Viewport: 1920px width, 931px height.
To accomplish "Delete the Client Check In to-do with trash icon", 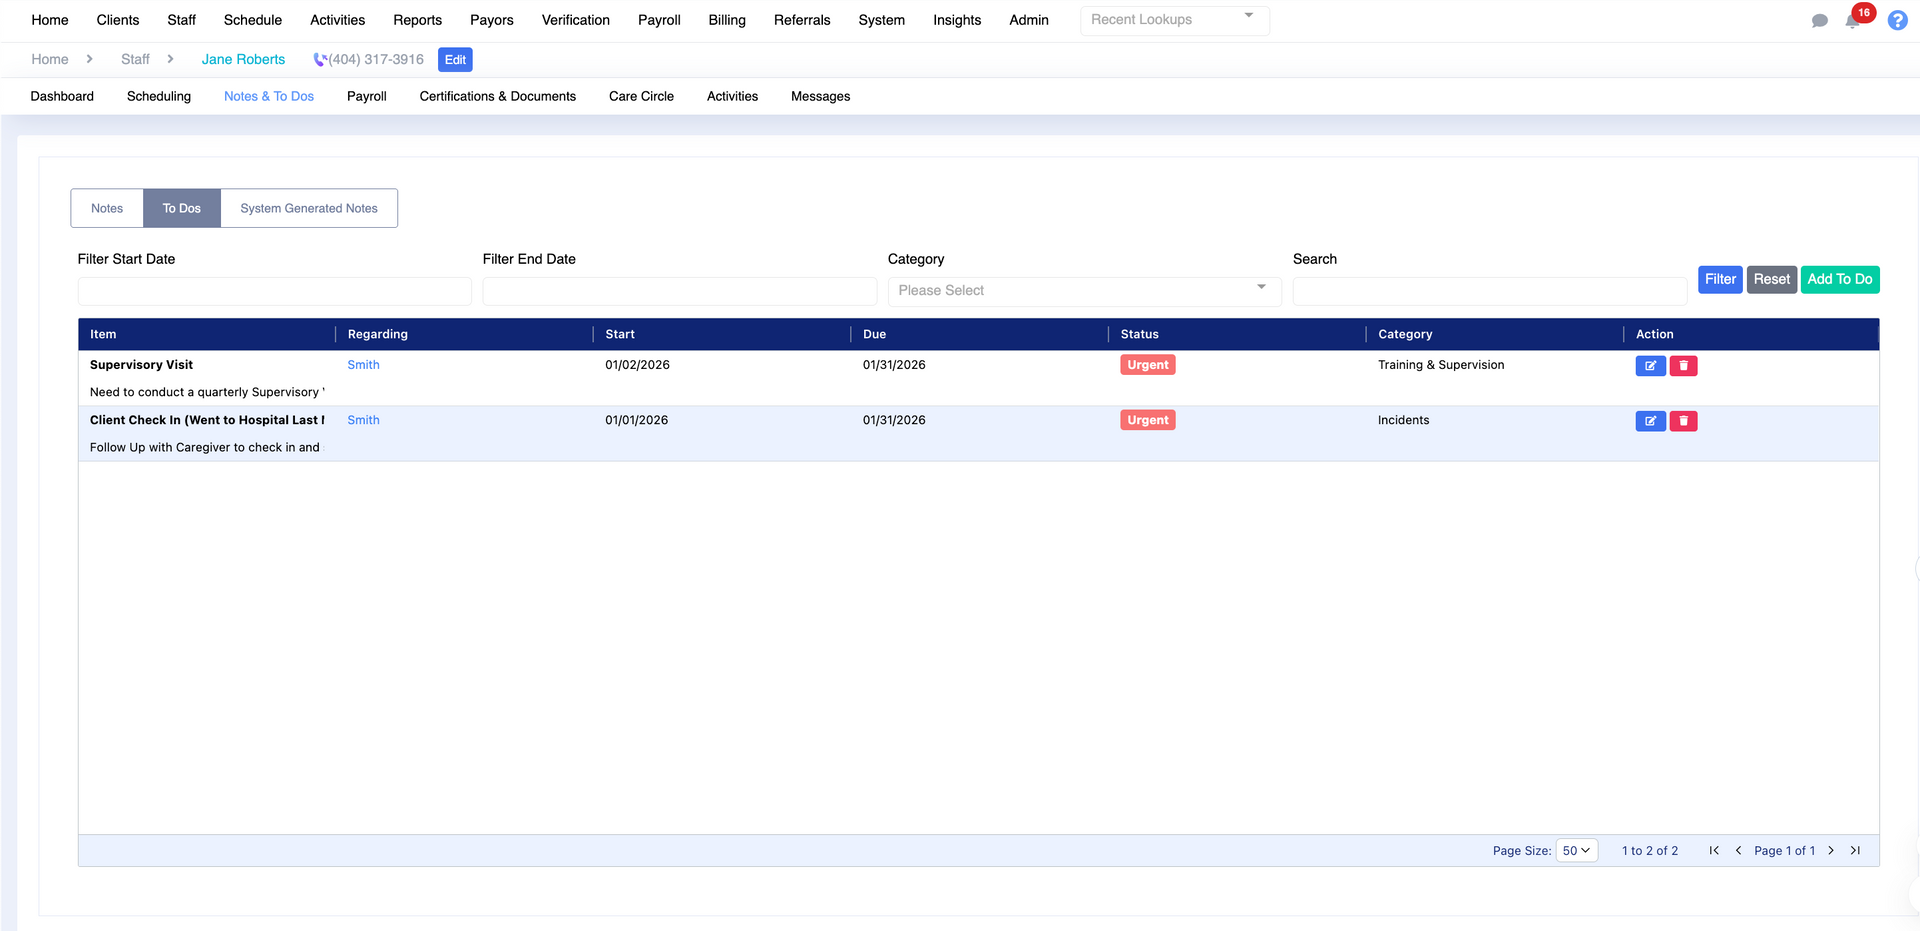I will [x=1683, y=421].
